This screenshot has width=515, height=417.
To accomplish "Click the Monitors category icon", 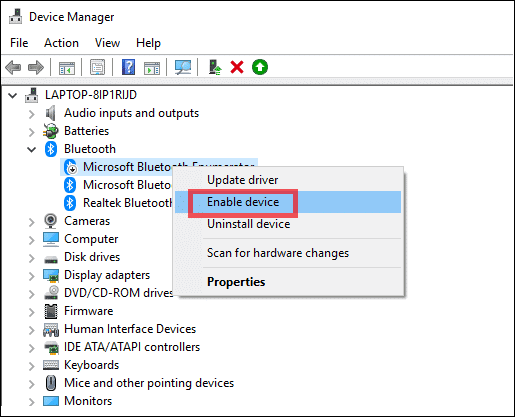I will click(51, 401).
